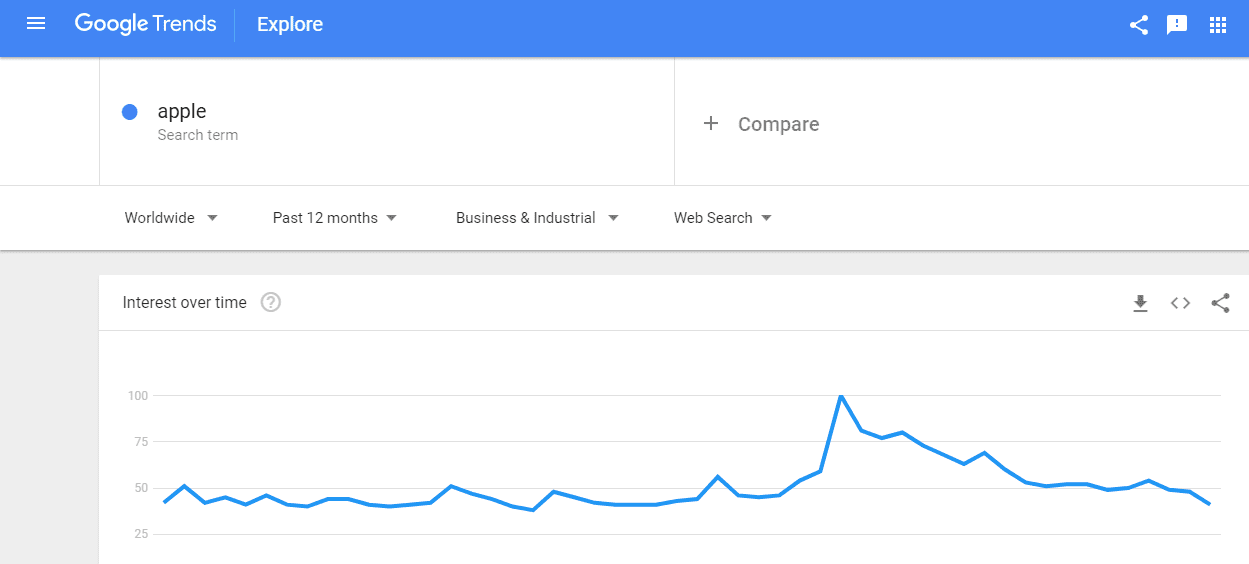This screenshot has height=564, width=1249.
Task: Expand the Worldwide region dropdown
Action: tap(171, 218)
